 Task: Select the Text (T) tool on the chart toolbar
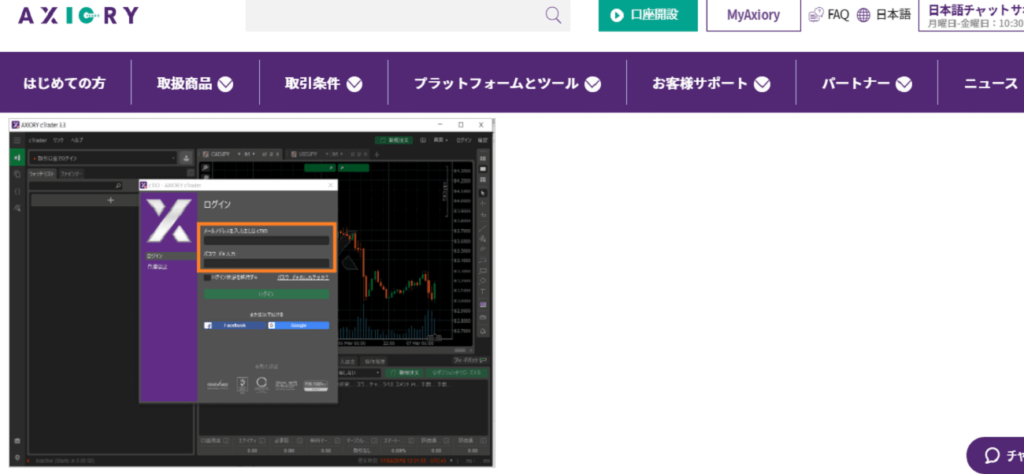point(483,291)
